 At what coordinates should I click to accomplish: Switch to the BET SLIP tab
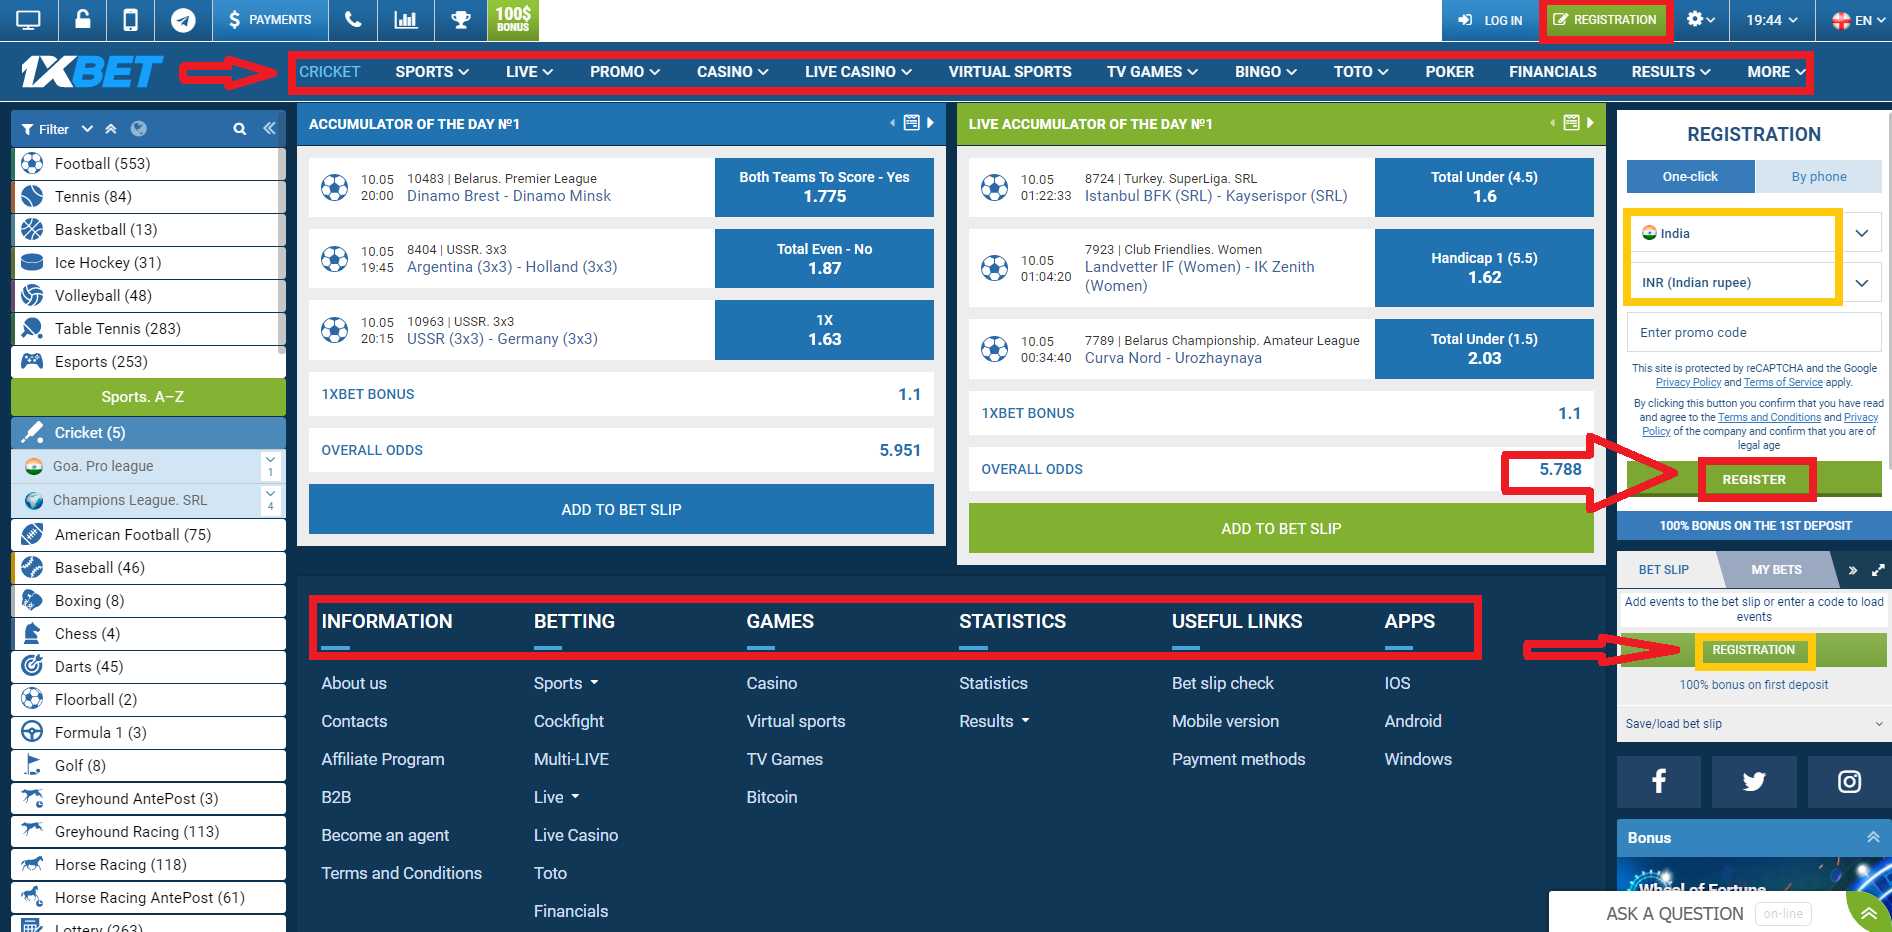point(1664,570)
